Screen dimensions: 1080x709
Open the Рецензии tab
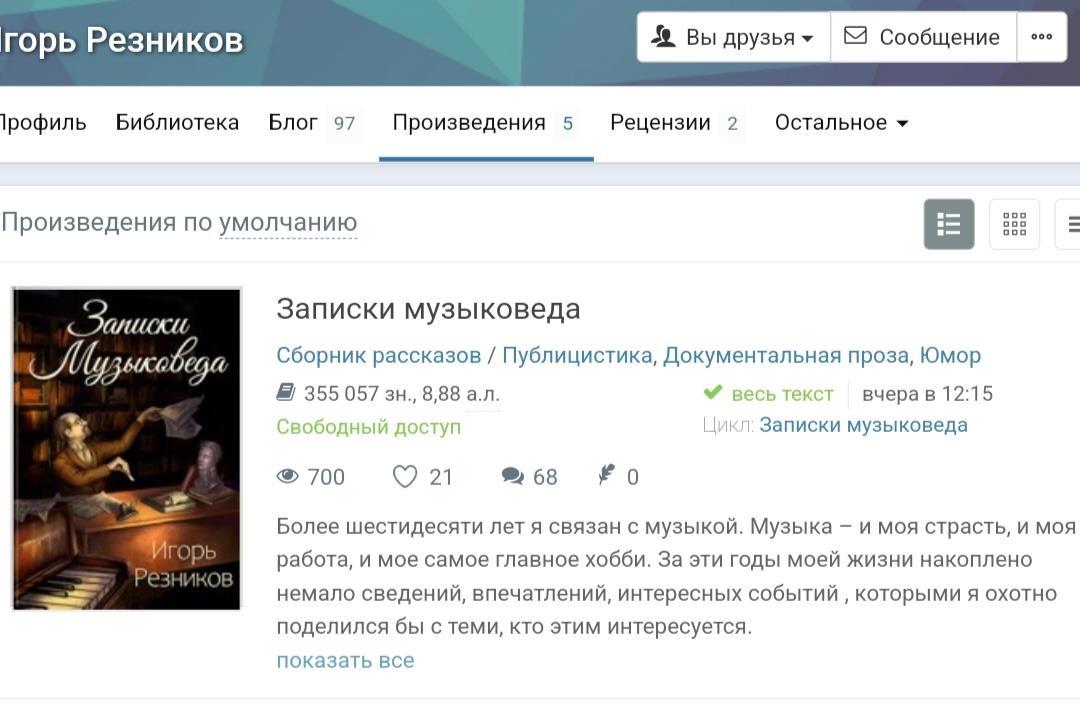coord(674,123)
